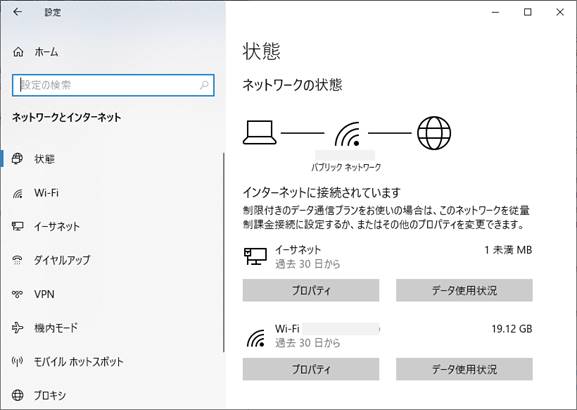This screenshot has height=410, width=577.
Task: Select the 状態 status icon in sidebar
Action: tap(17, 159)
